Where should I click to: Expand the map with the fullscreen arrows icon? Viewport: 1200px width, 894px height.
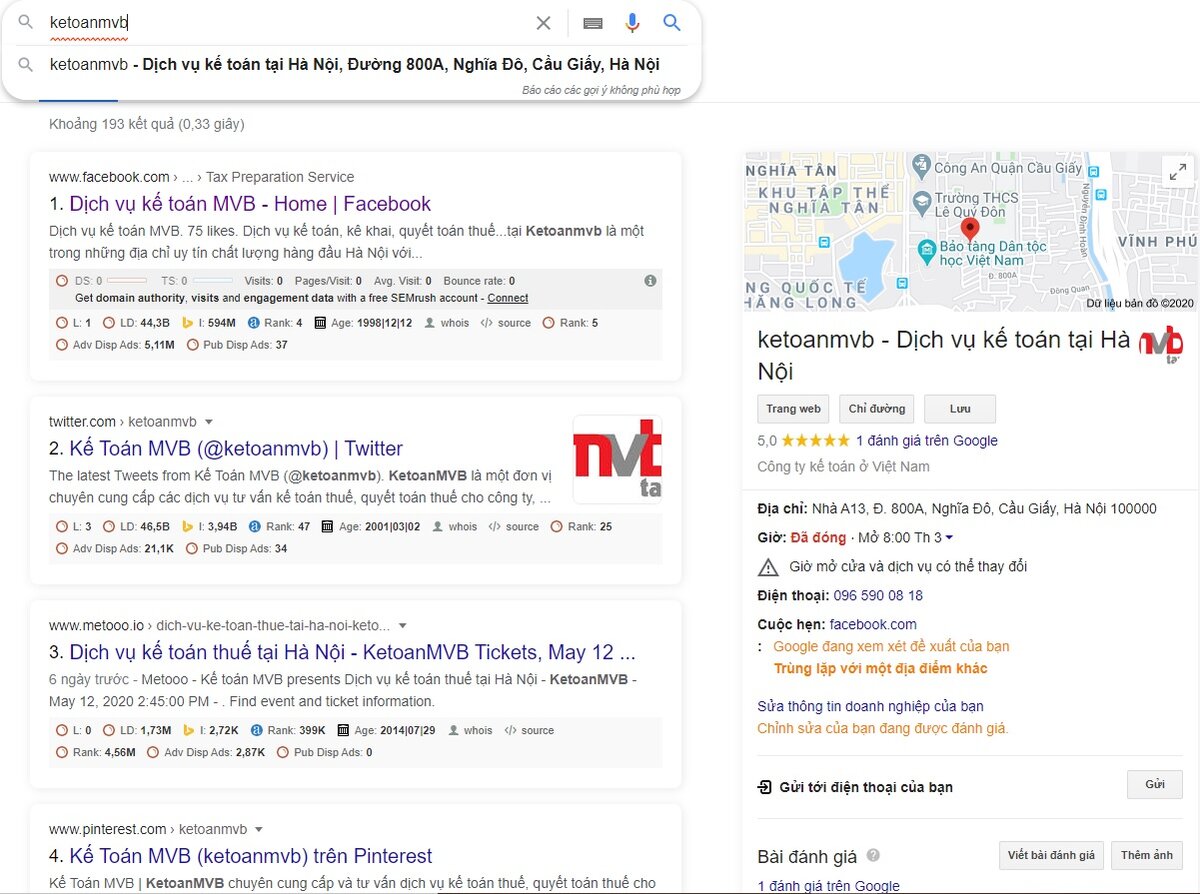[x=1177, y=171]
